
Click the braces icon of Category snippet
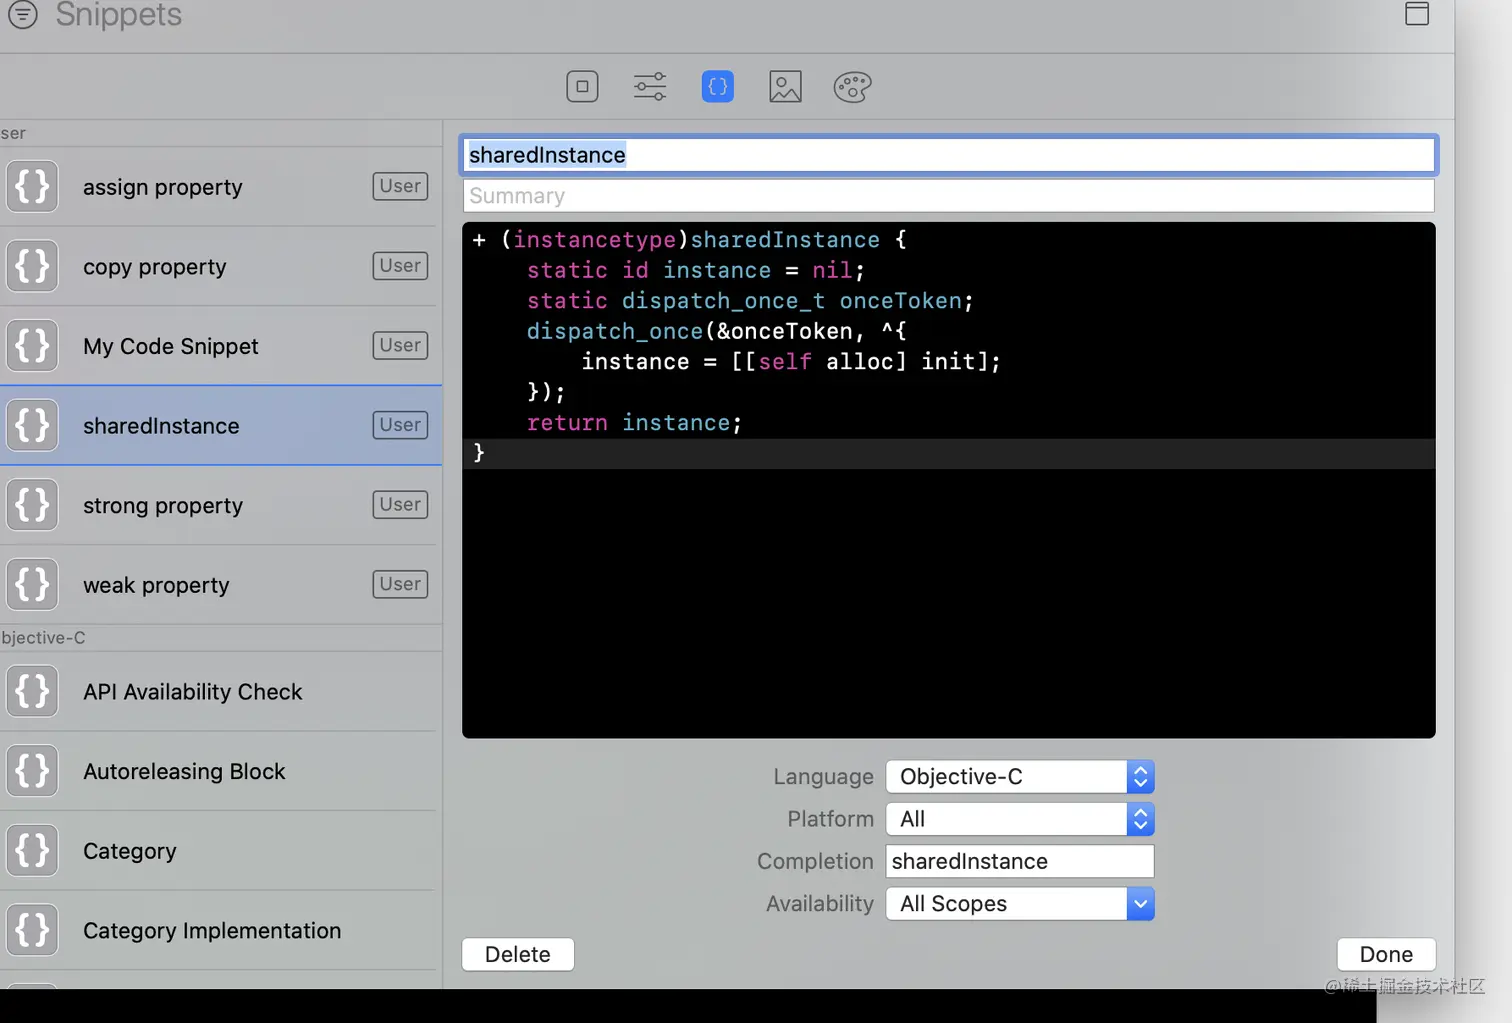[32, 850]
